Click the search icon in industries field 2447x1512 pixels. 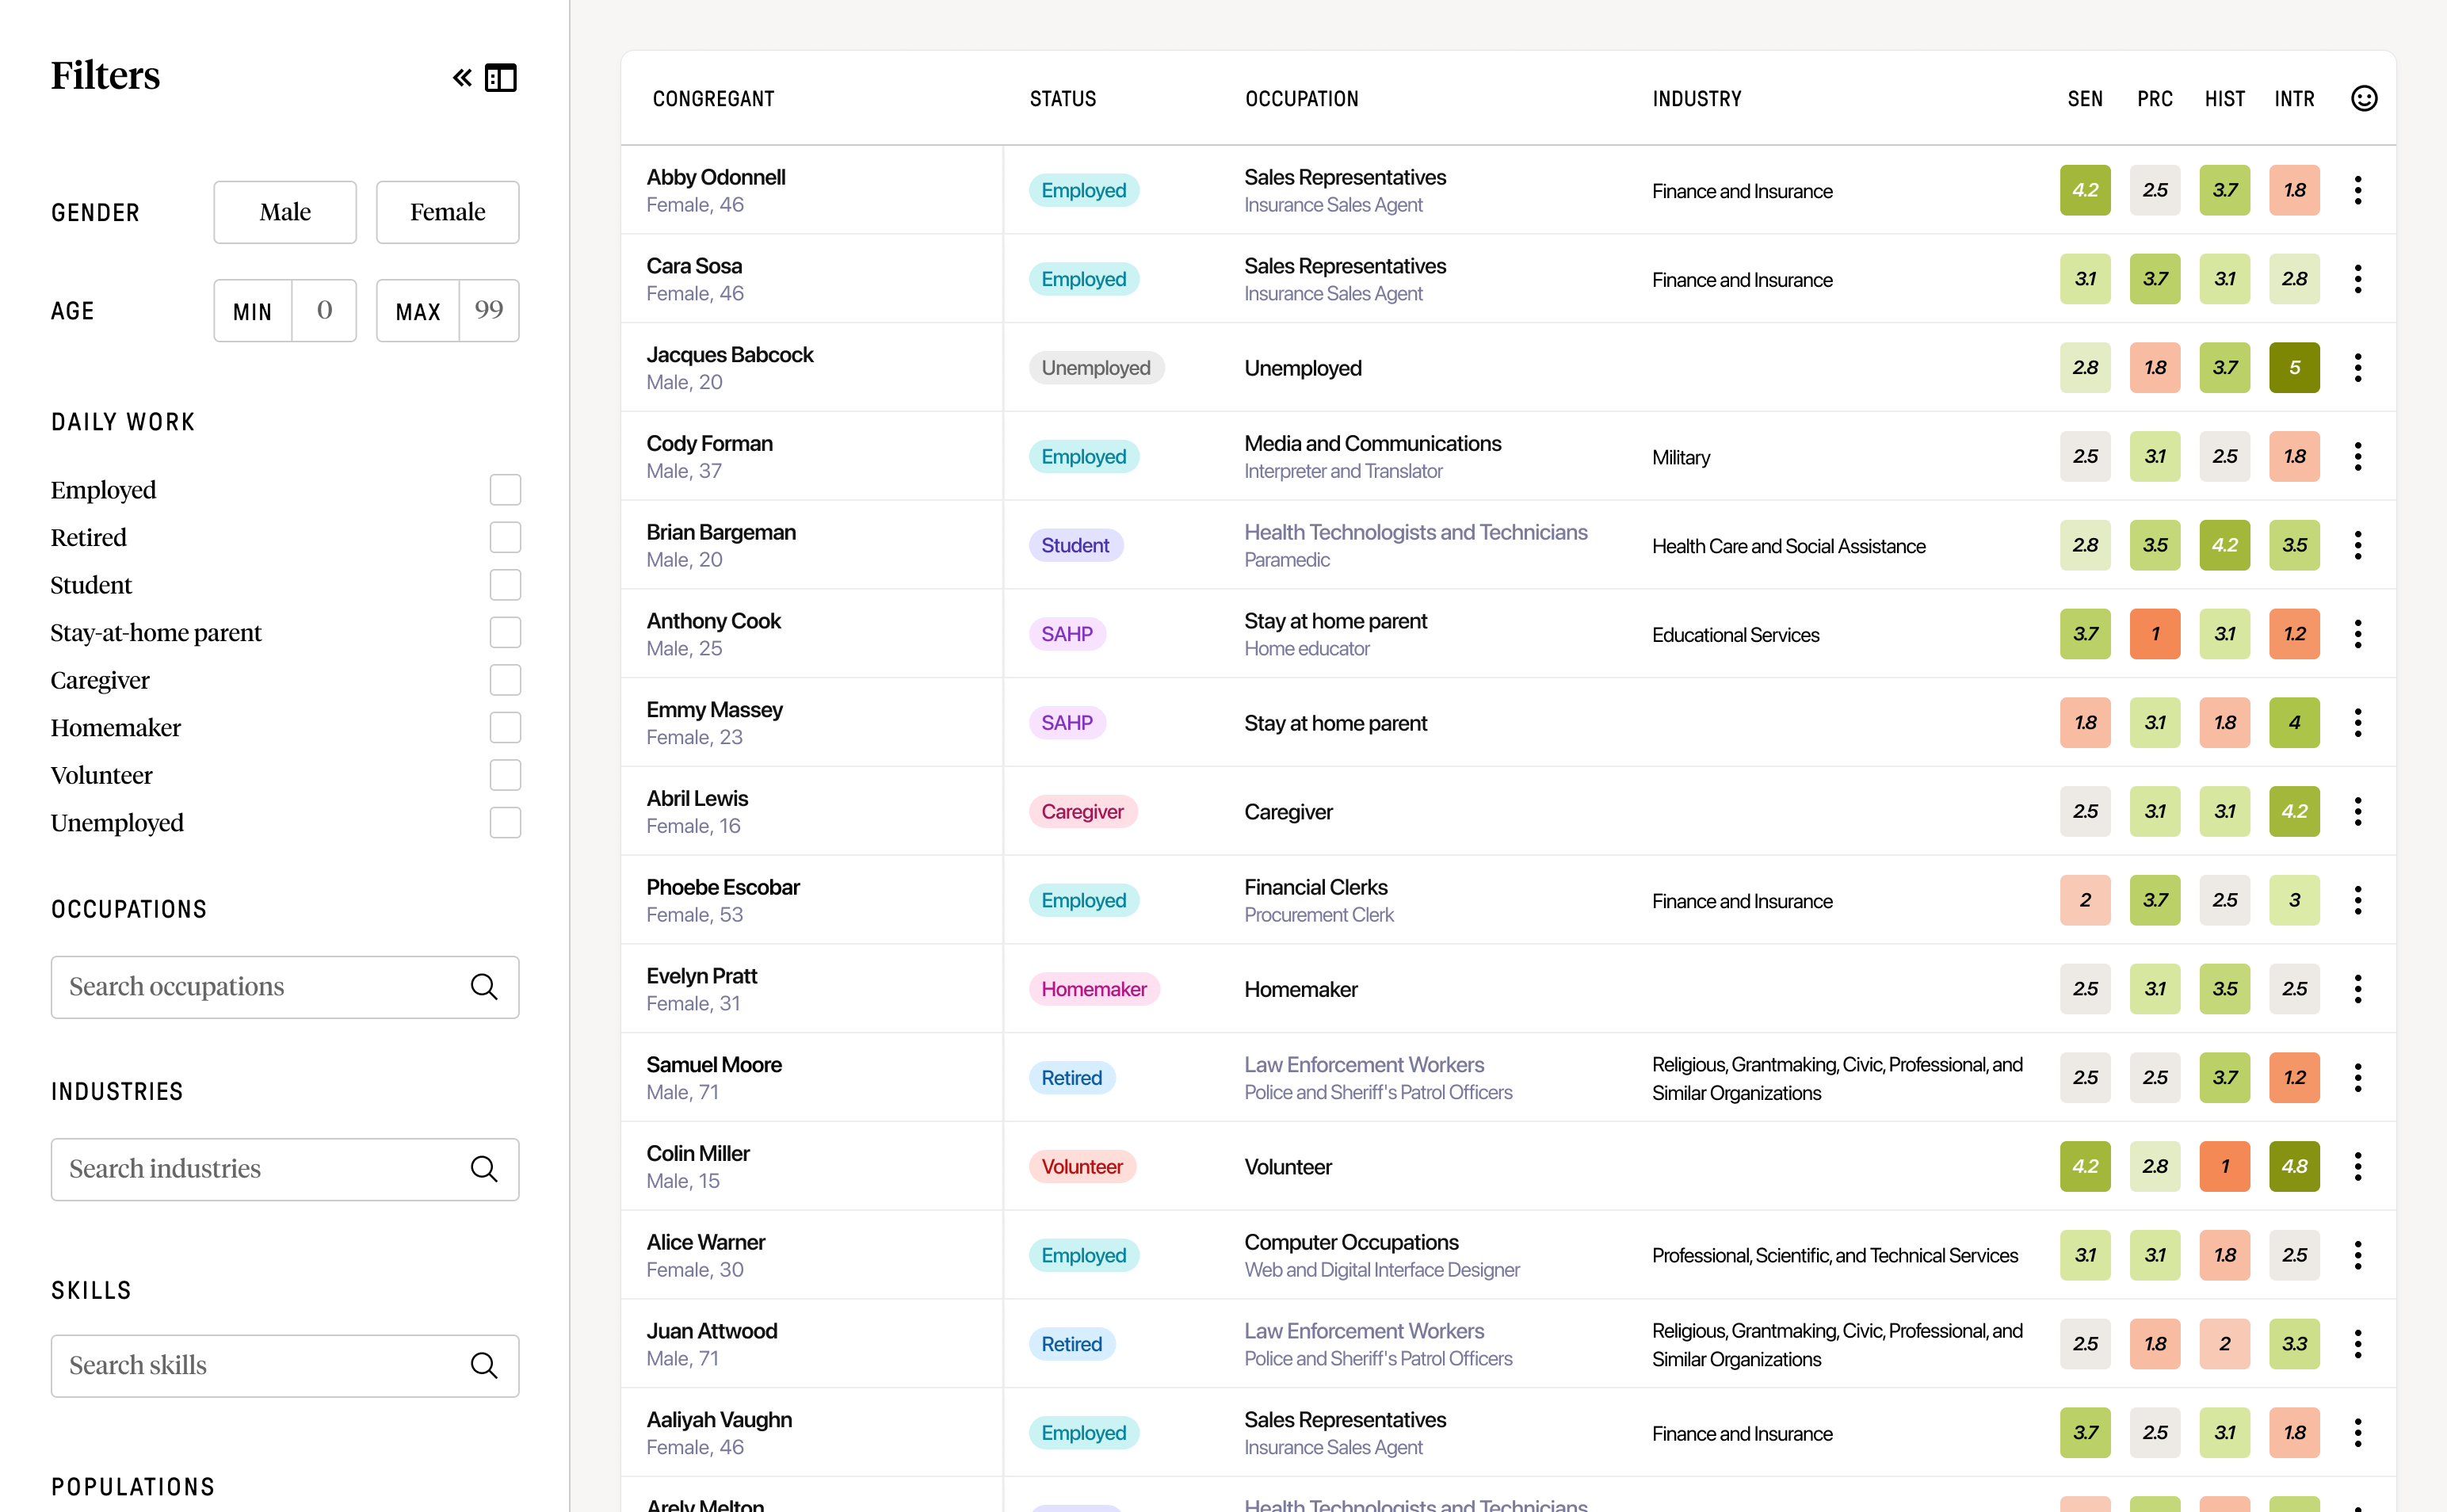pyautogui.click(x=484, y=1169)
